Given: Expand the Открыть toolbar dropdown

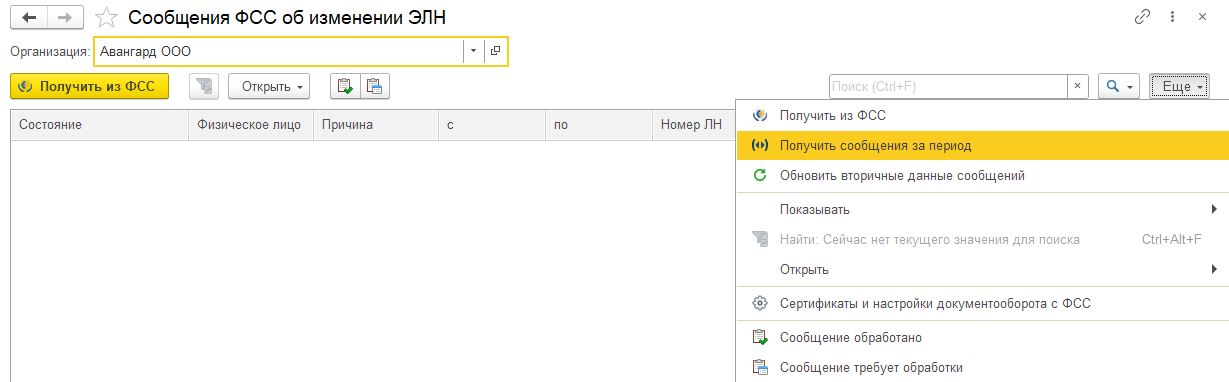Looking at the screenshot, I should [x=269, y=87].
